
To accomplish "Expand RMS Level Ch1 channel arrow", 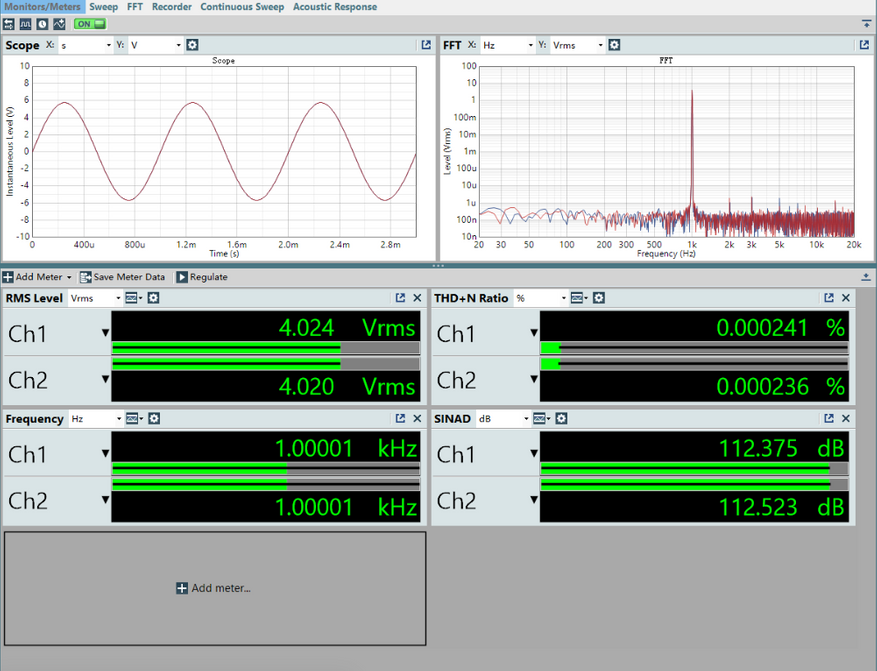I will 105,334.
